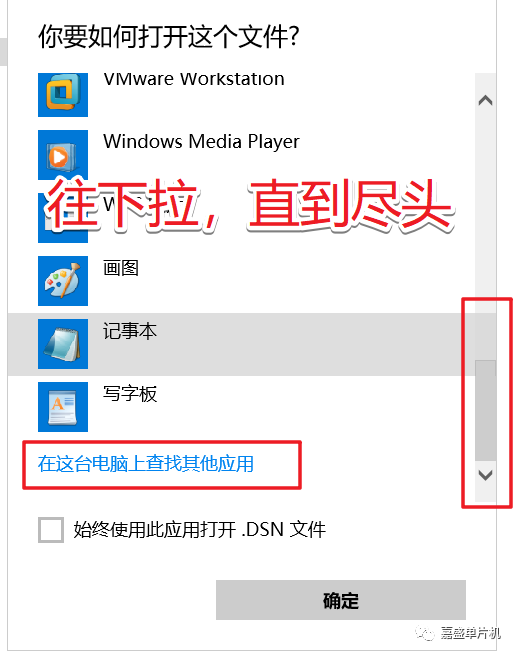Enable always use this app for .DSN

tap(51, 530)
